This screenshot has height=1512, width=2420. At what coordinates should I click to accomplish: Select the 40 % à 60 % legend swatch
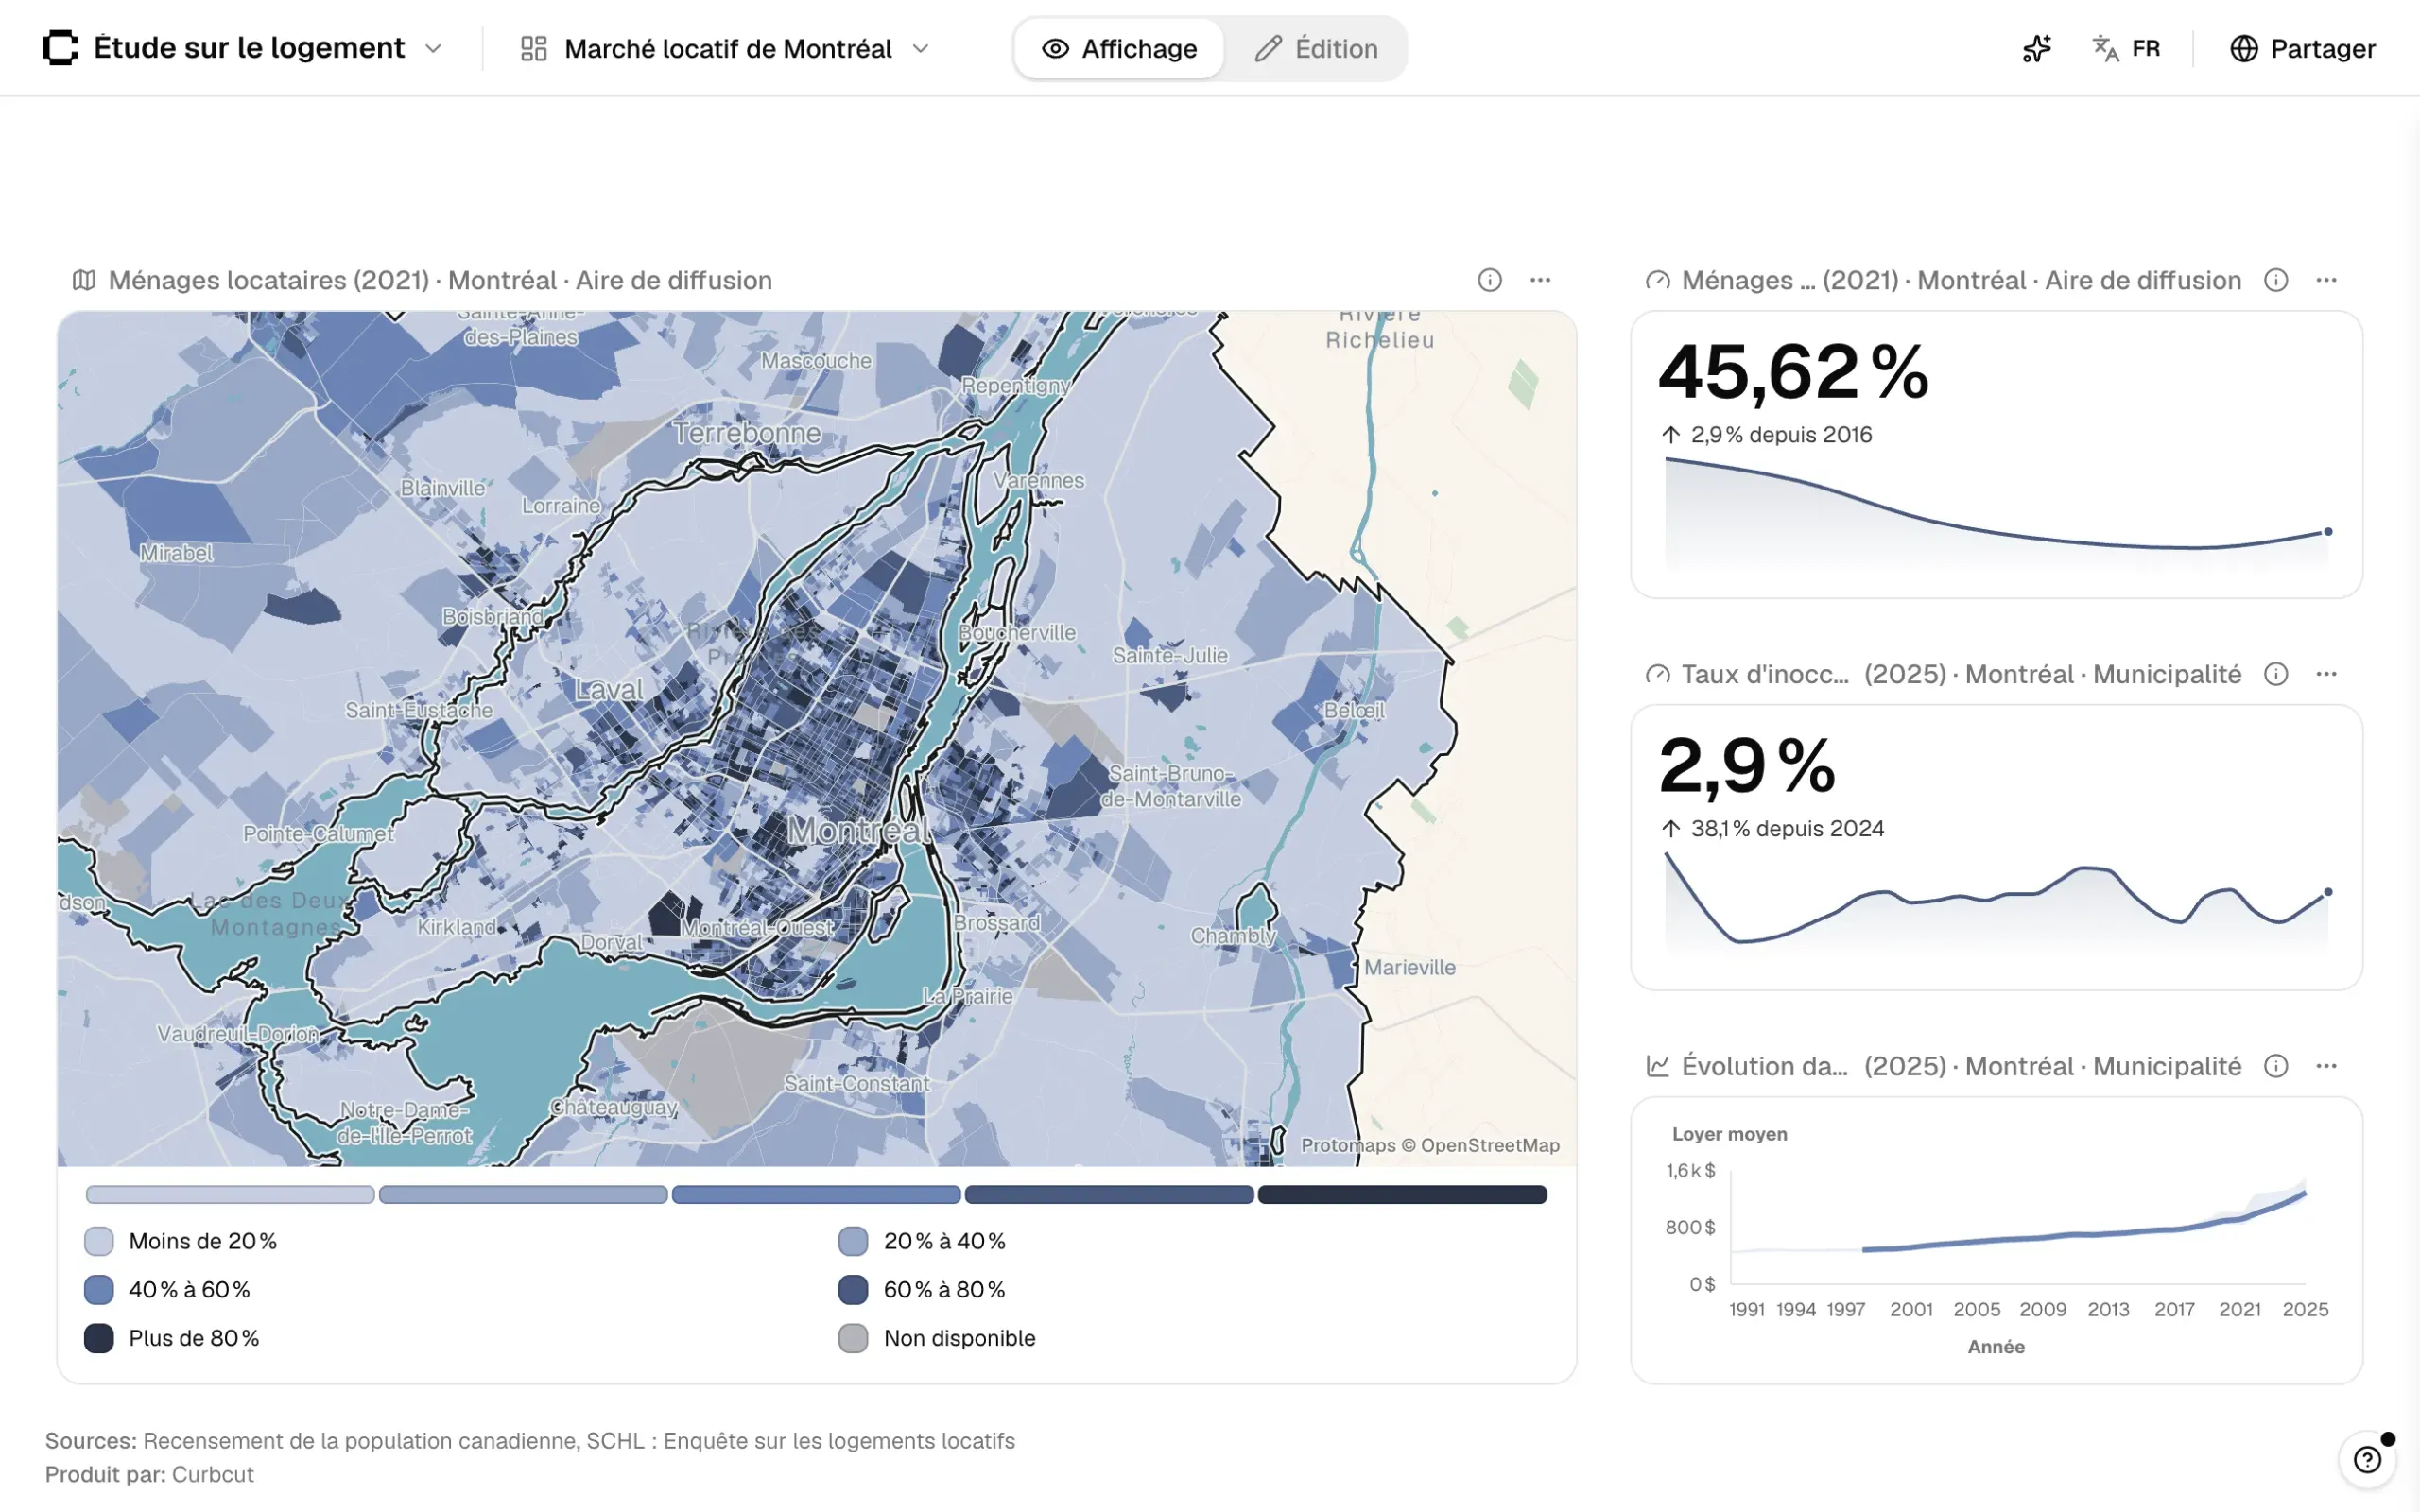point(99,1290)
